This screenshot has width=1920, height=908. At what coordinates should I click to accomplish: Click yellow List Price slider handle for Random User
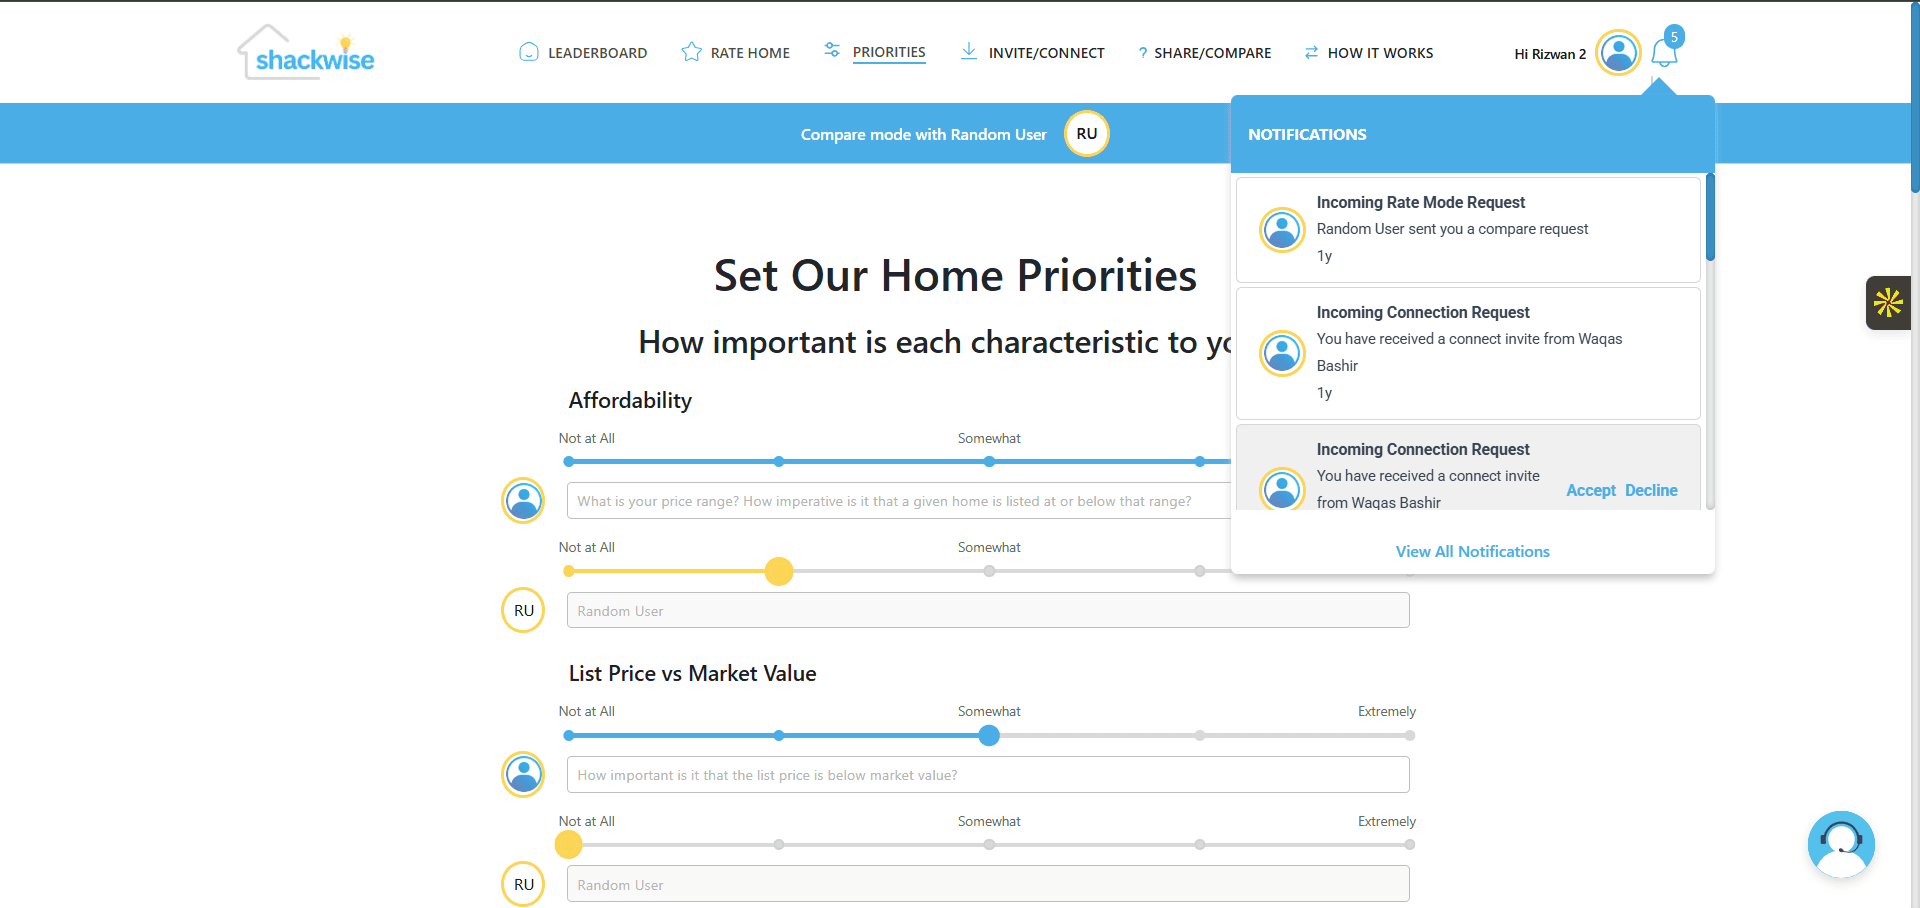click(x=569, y=845)
